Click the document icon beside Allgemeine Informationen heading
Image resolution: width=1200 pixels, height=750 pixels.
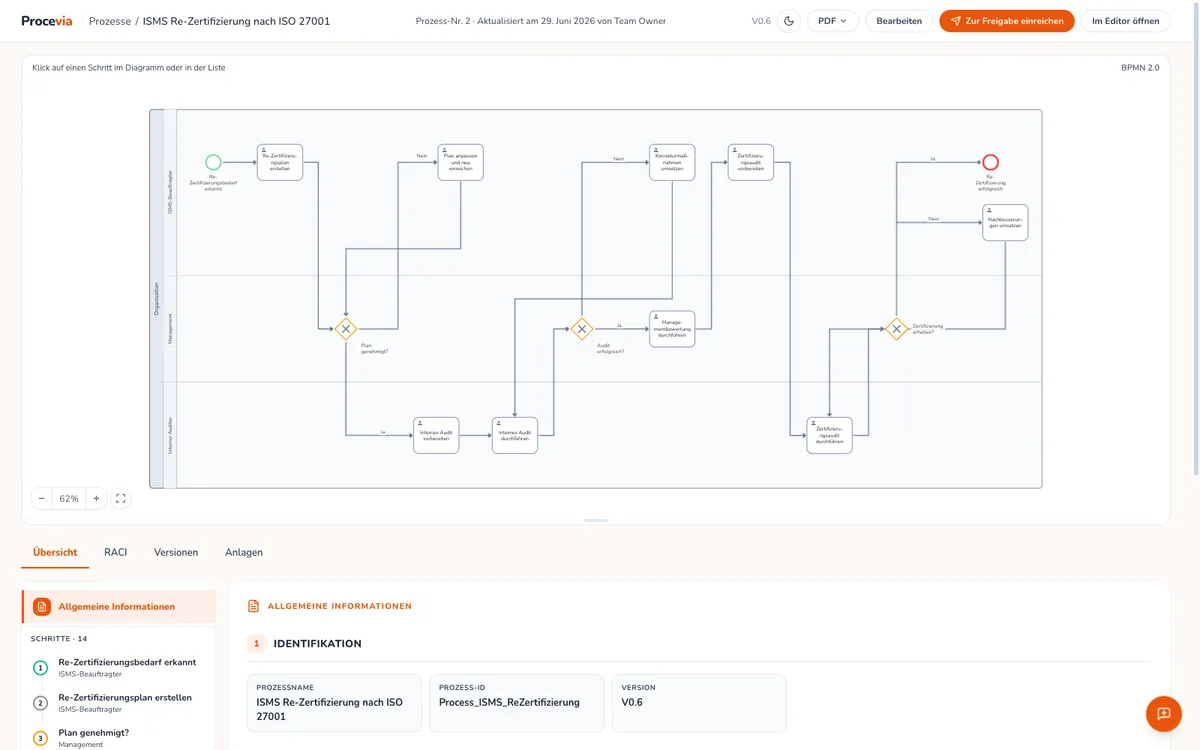(254, 606)
